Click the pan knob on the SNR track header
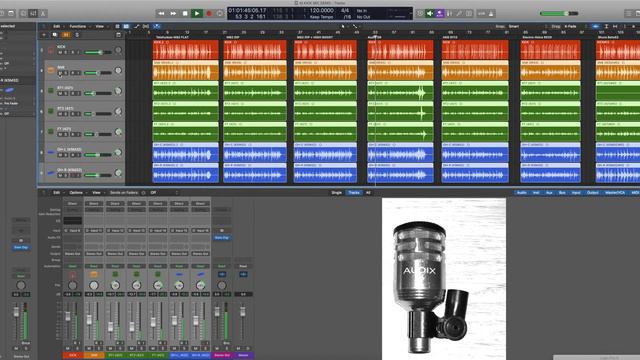 [118, 70]
